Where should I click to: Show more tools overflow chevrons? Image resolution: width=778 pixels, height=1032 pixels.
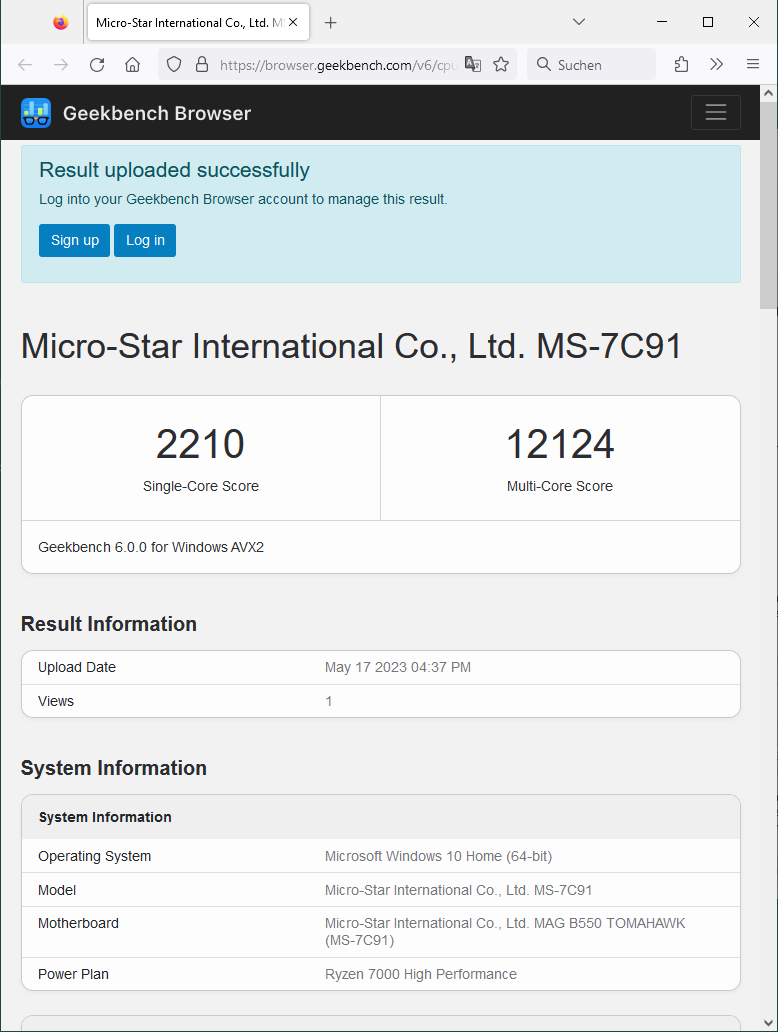click(717, 64)
